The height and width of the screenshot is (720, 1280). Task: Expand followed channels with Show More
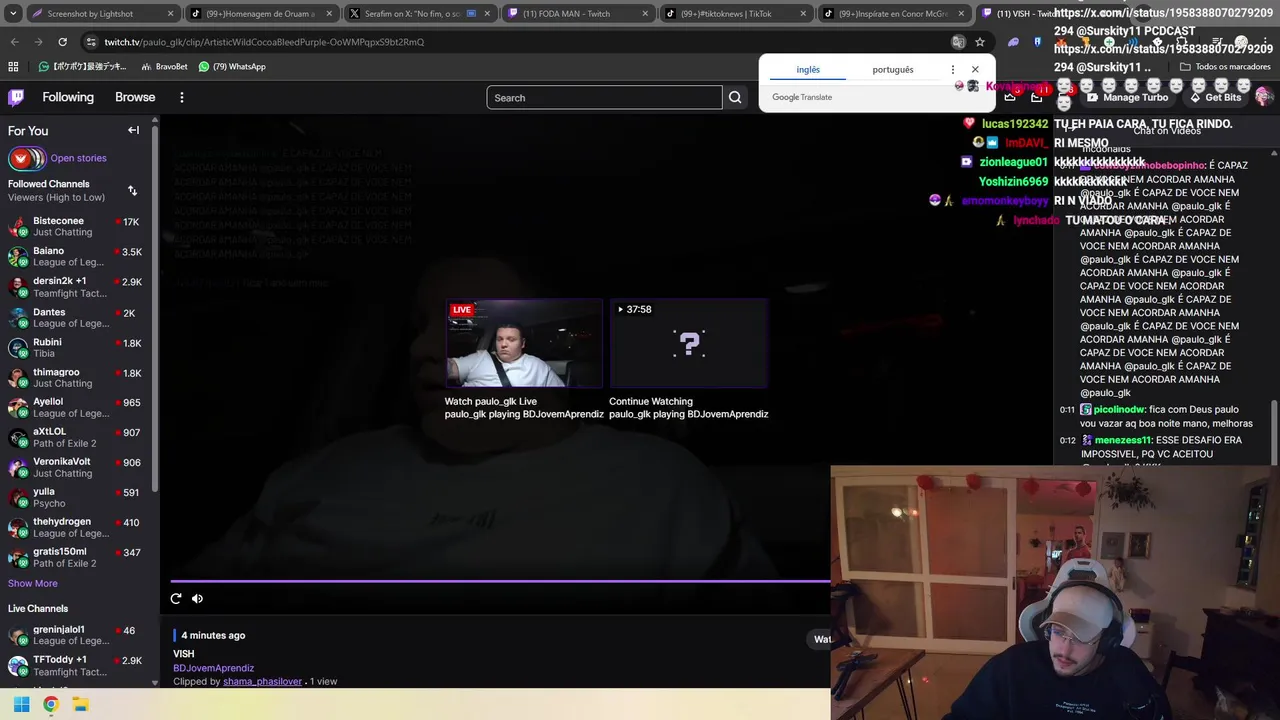point(33,583)
